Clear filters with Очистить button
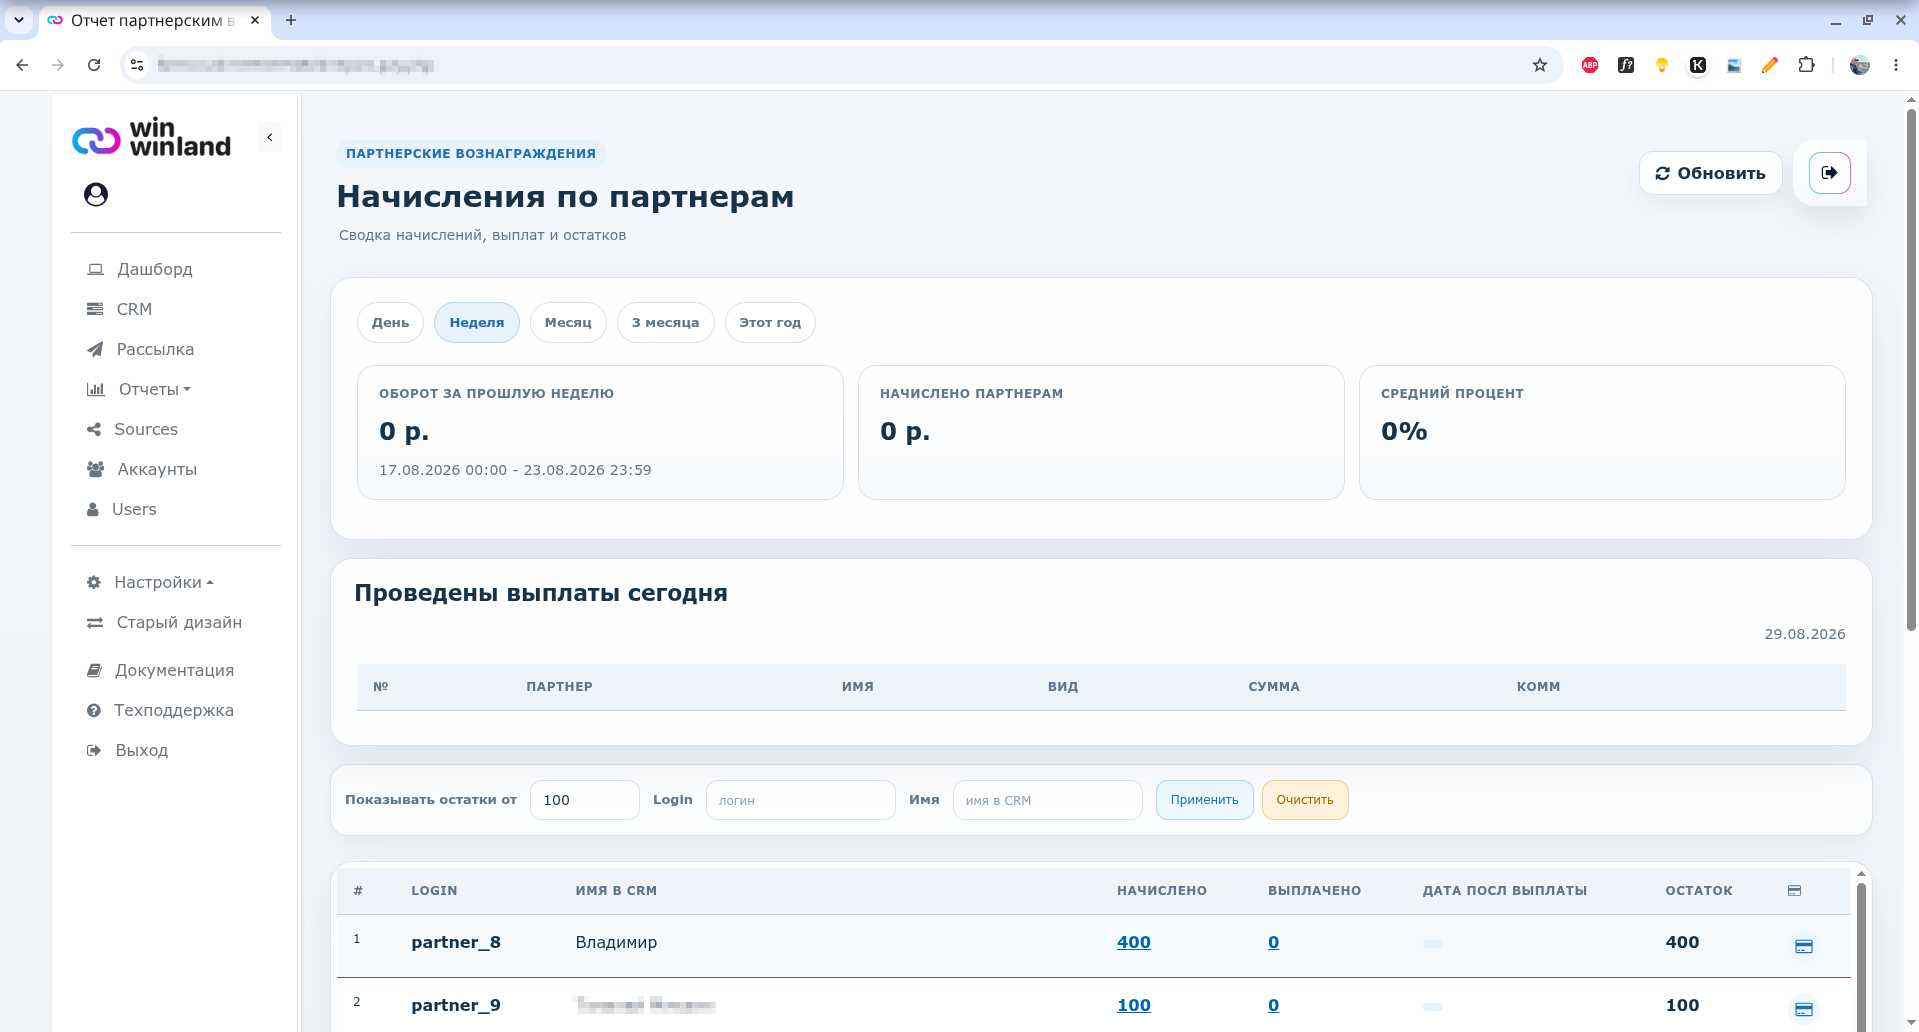Viewport: 1919px width, 1032px height. [1305, 800]
